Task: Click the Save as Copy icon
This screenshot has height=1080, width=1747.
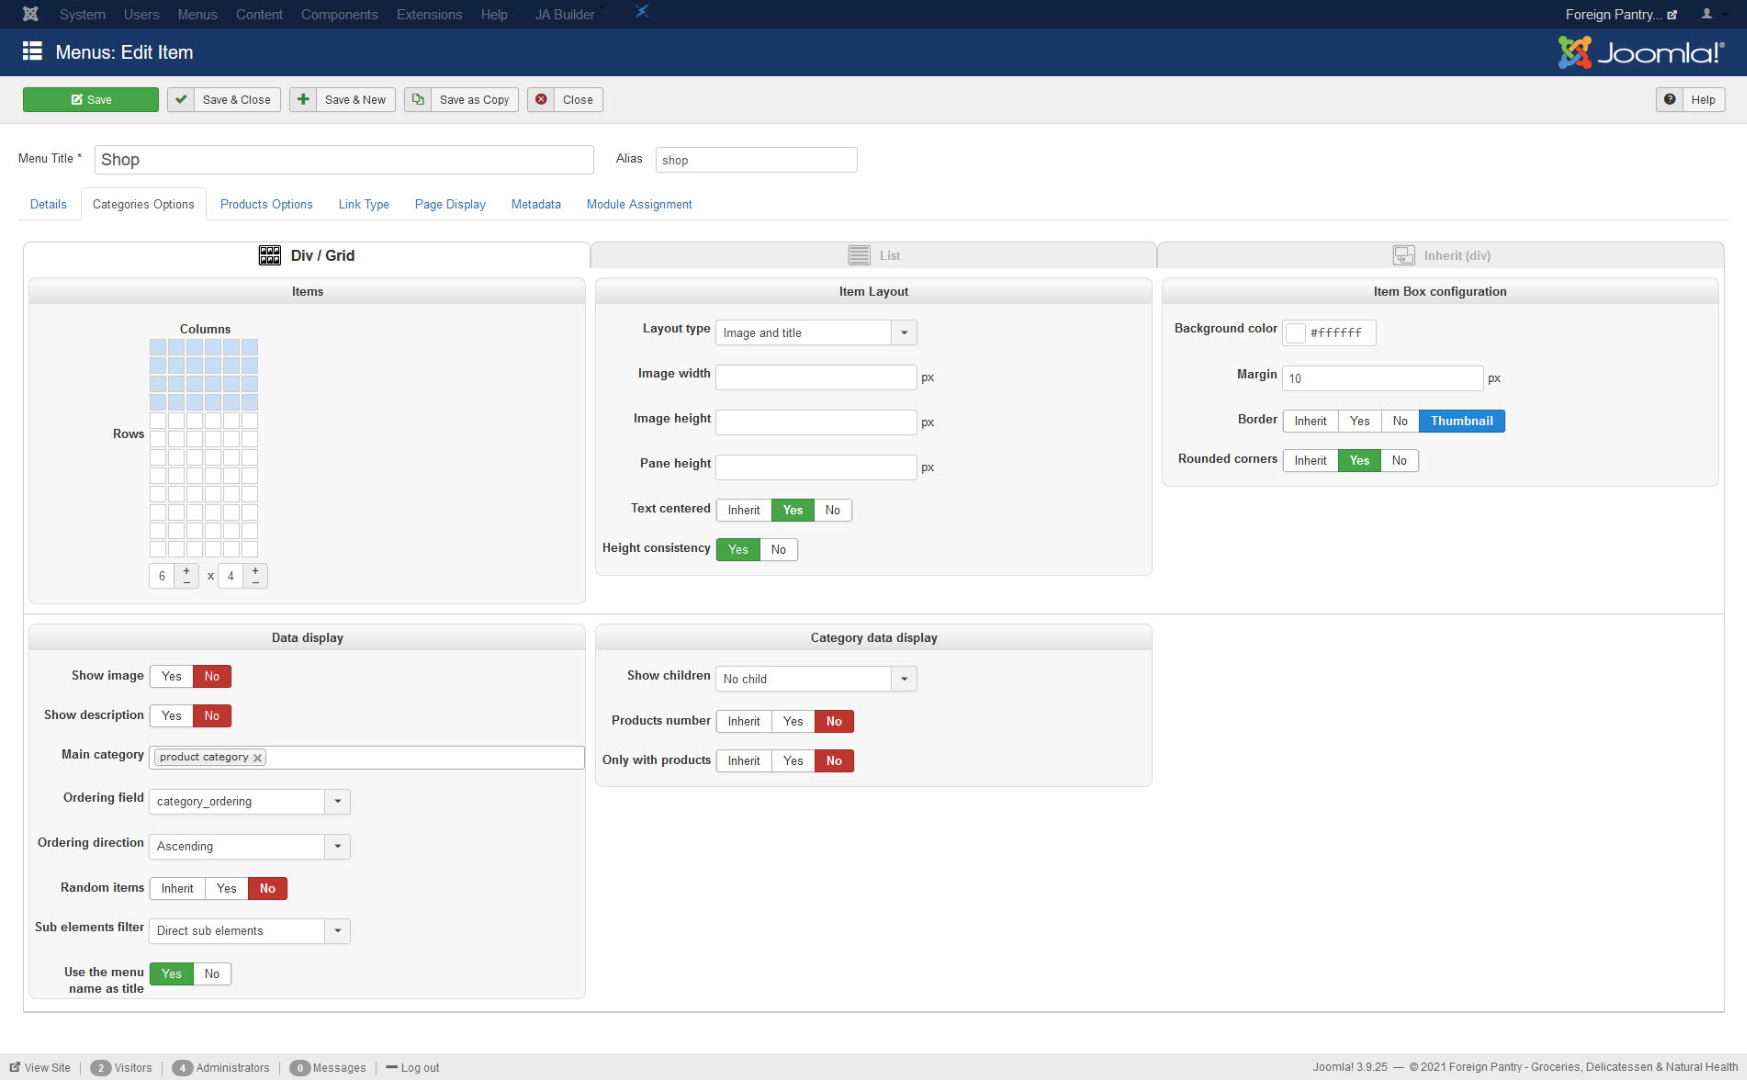Action: [x=418, y=100]
